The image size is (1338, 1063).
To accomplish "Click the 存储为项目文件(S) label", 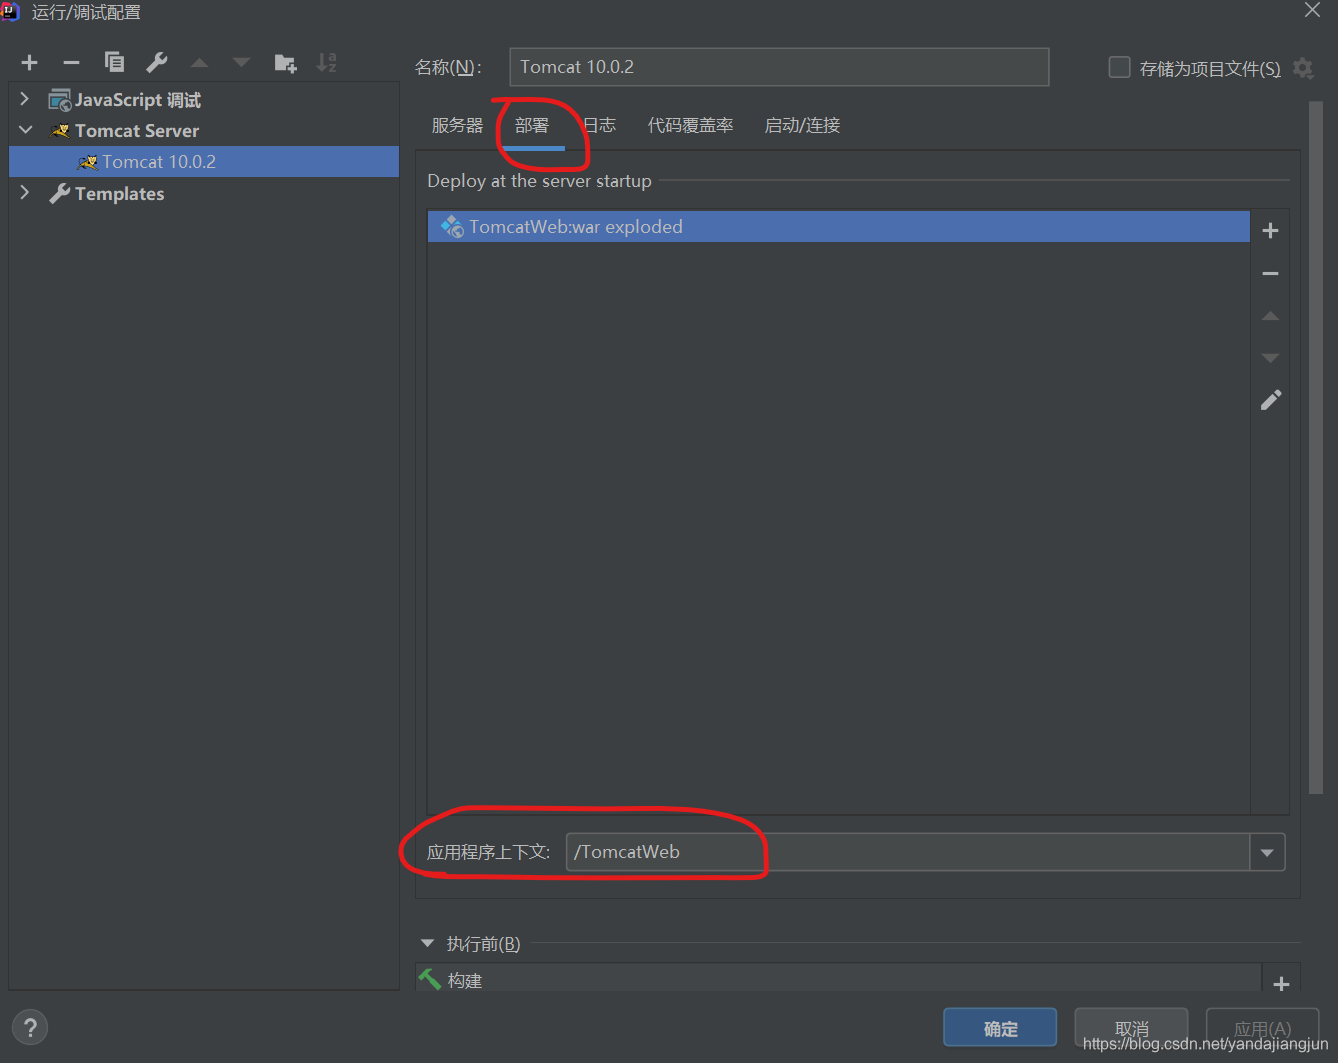I will click(1210, 68).
